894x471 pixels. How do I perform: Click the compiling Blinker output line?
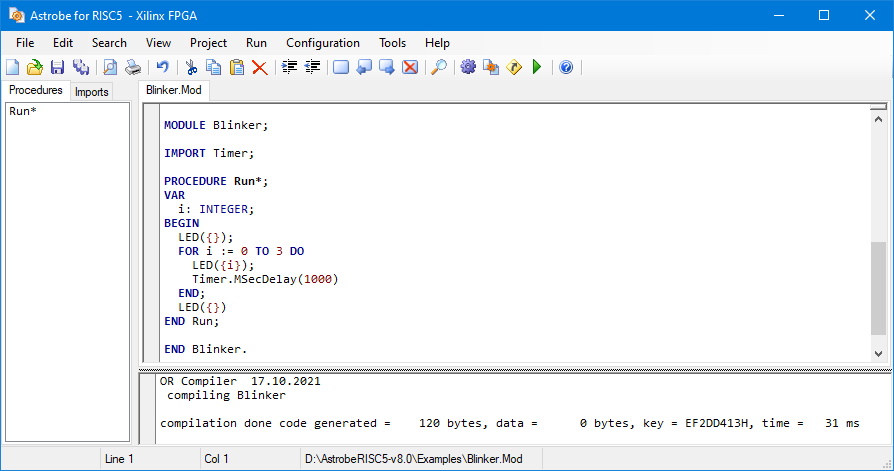[x=226, y=395]
